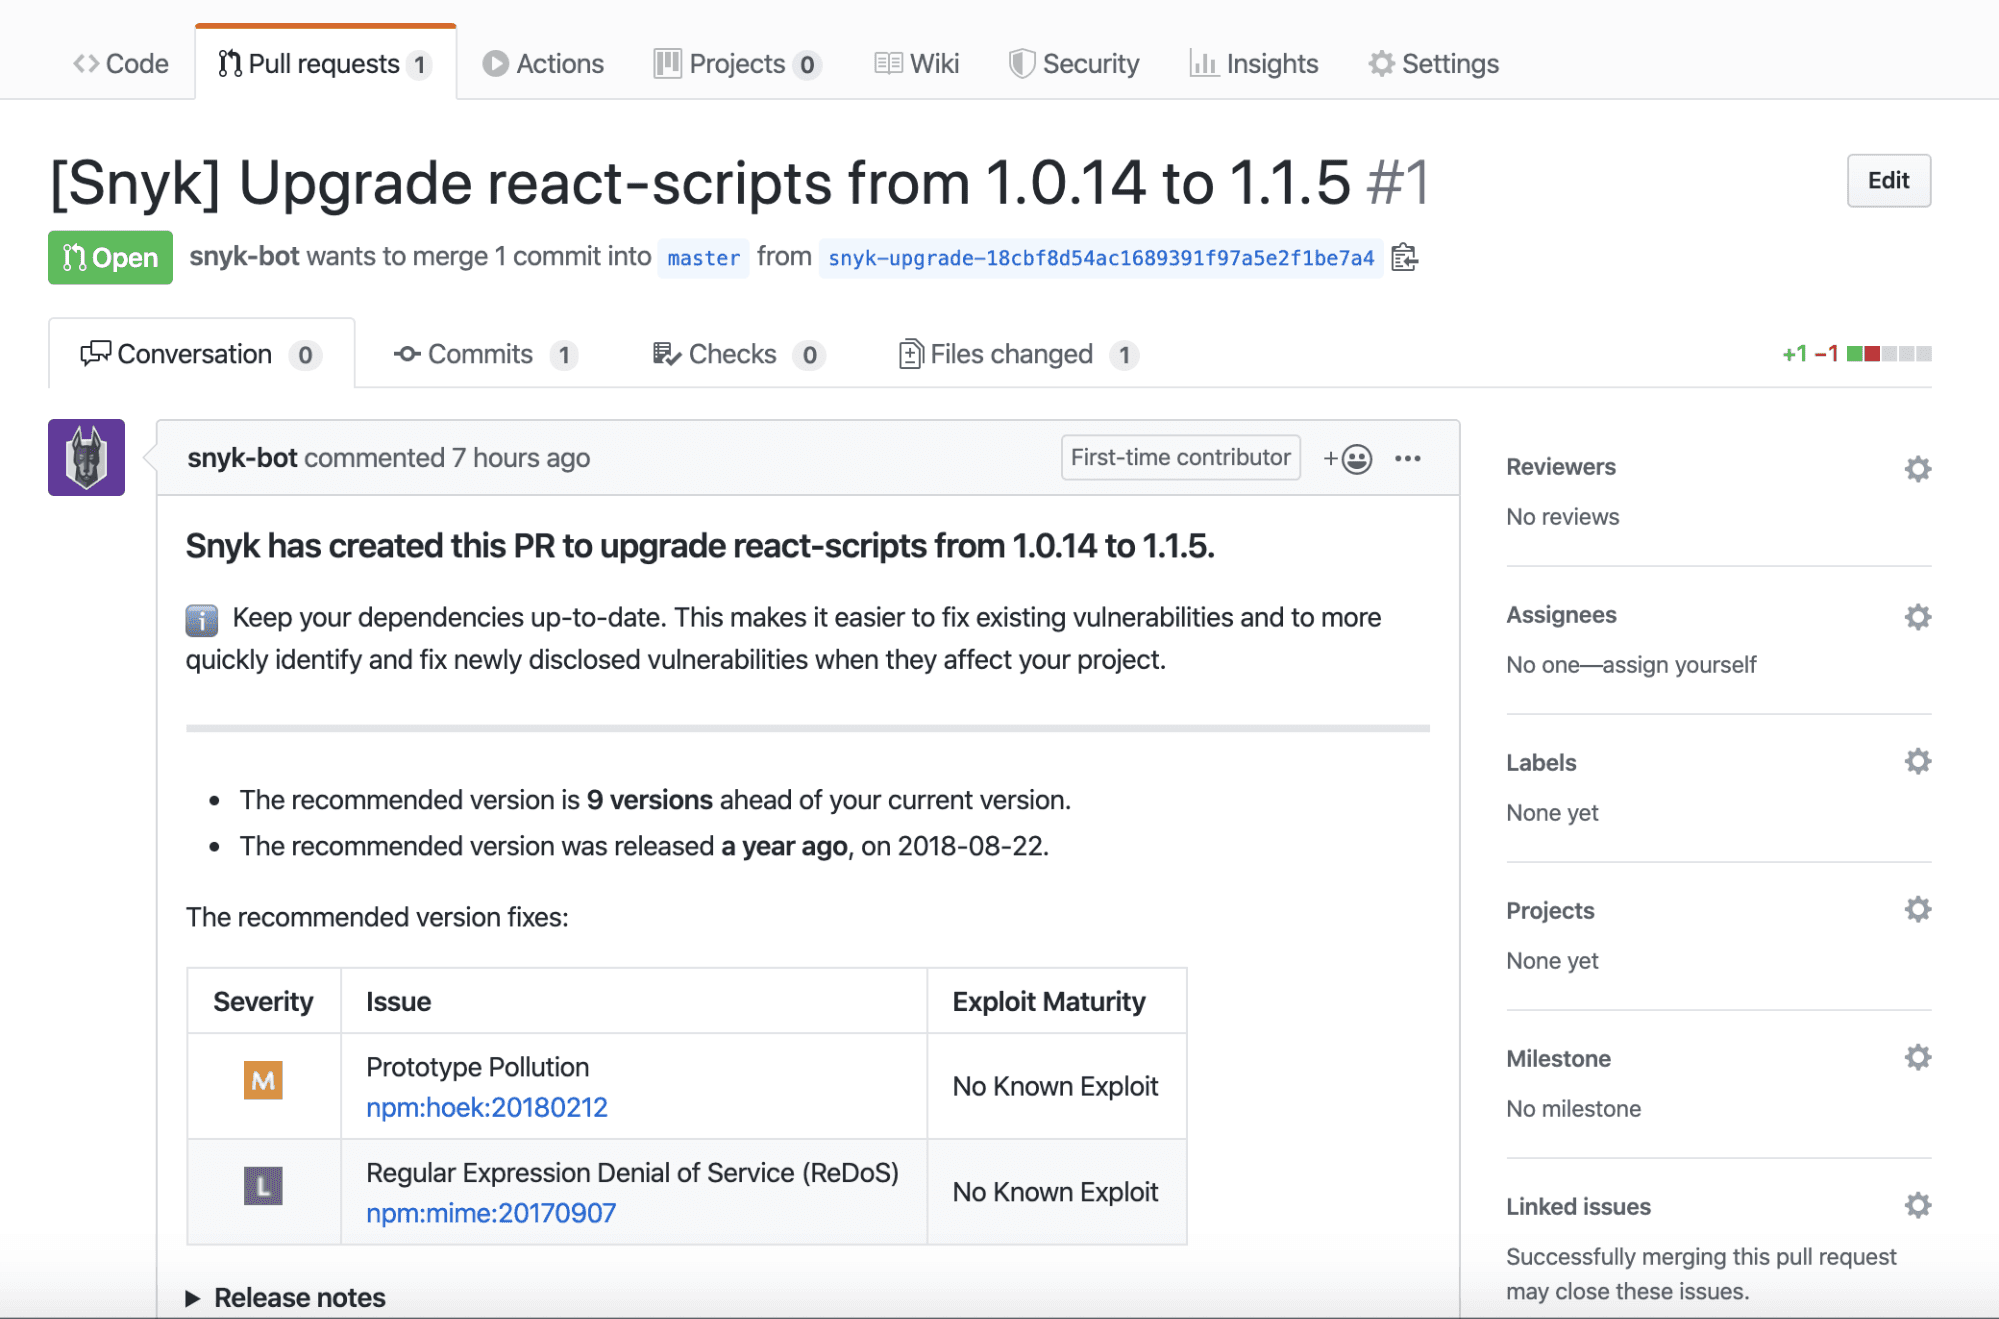1999x1319 pixels.
Task: Click the blue info emoji icon
Action: point(201,620)
